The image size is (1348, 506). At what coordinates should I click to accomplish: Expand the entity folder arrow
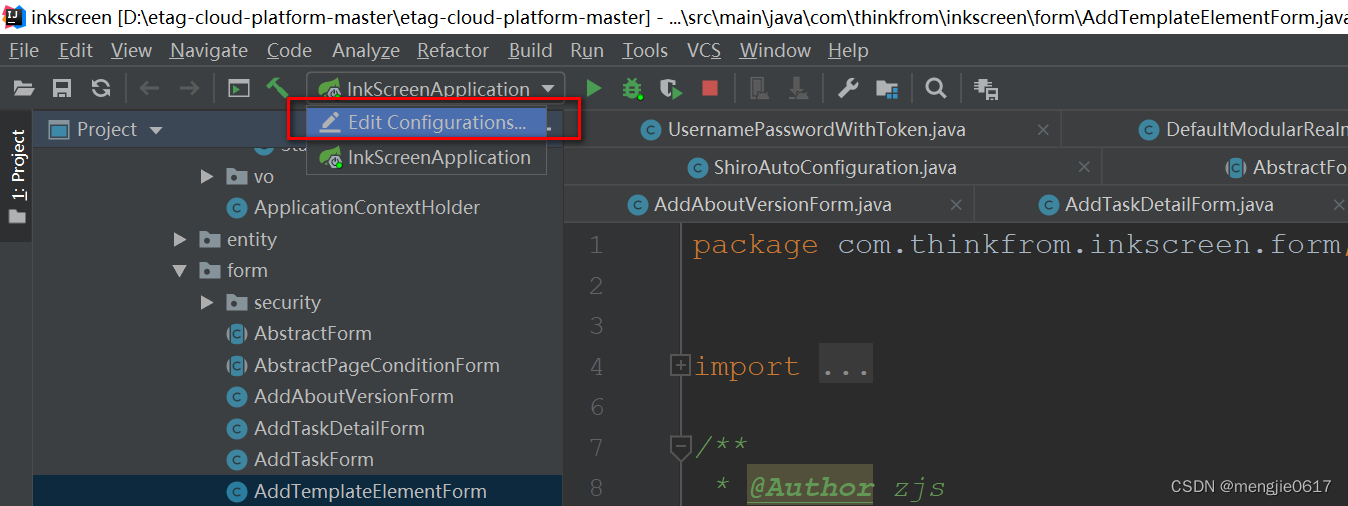click(180, 240)
